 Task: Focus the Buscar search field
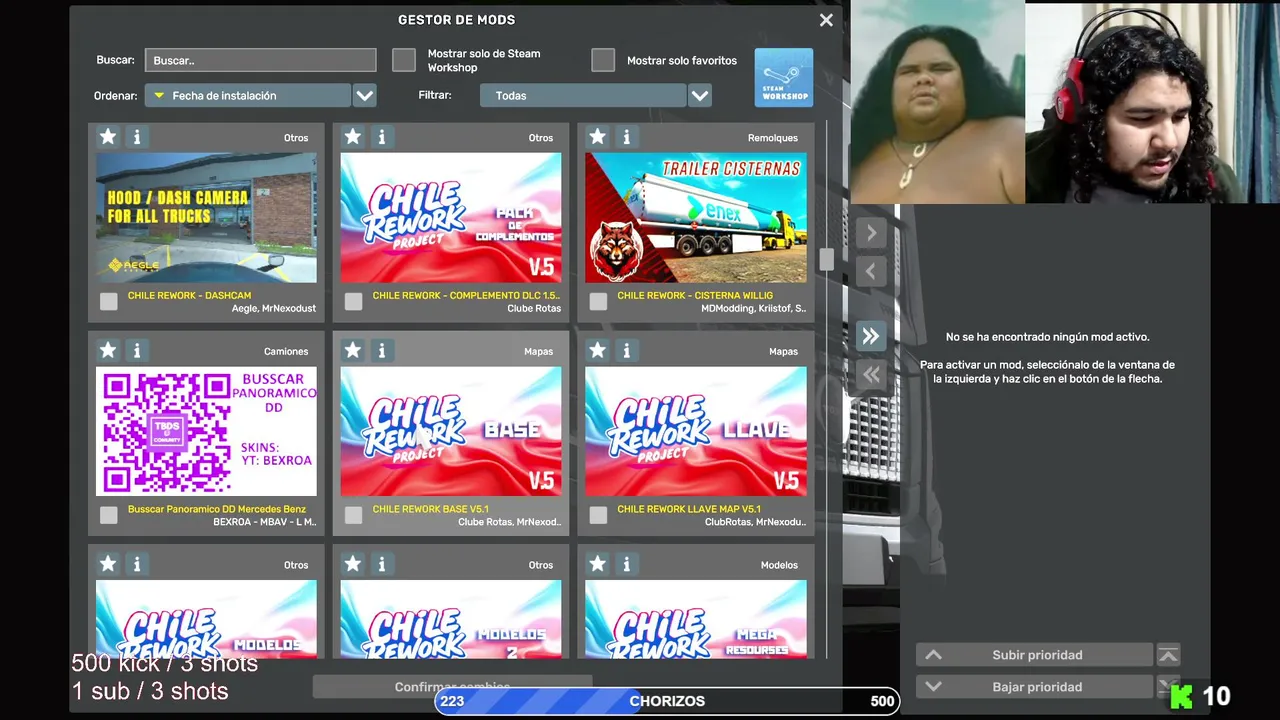(x=260, y=60)
